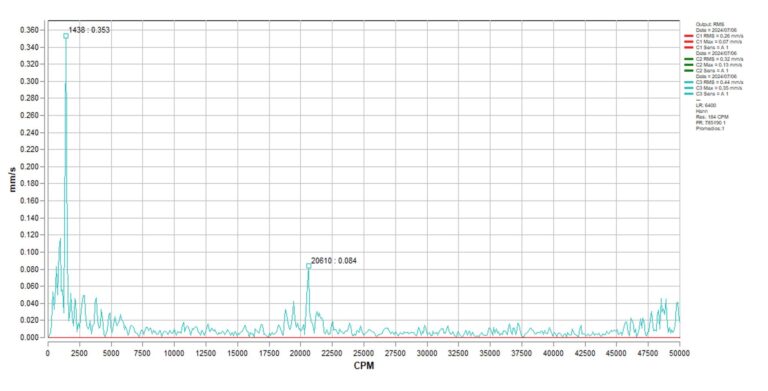Click the 0.360 y-axis tick label
Image resolution: width=768 pixels, height=391 pixels.
(x=29, y=30)
